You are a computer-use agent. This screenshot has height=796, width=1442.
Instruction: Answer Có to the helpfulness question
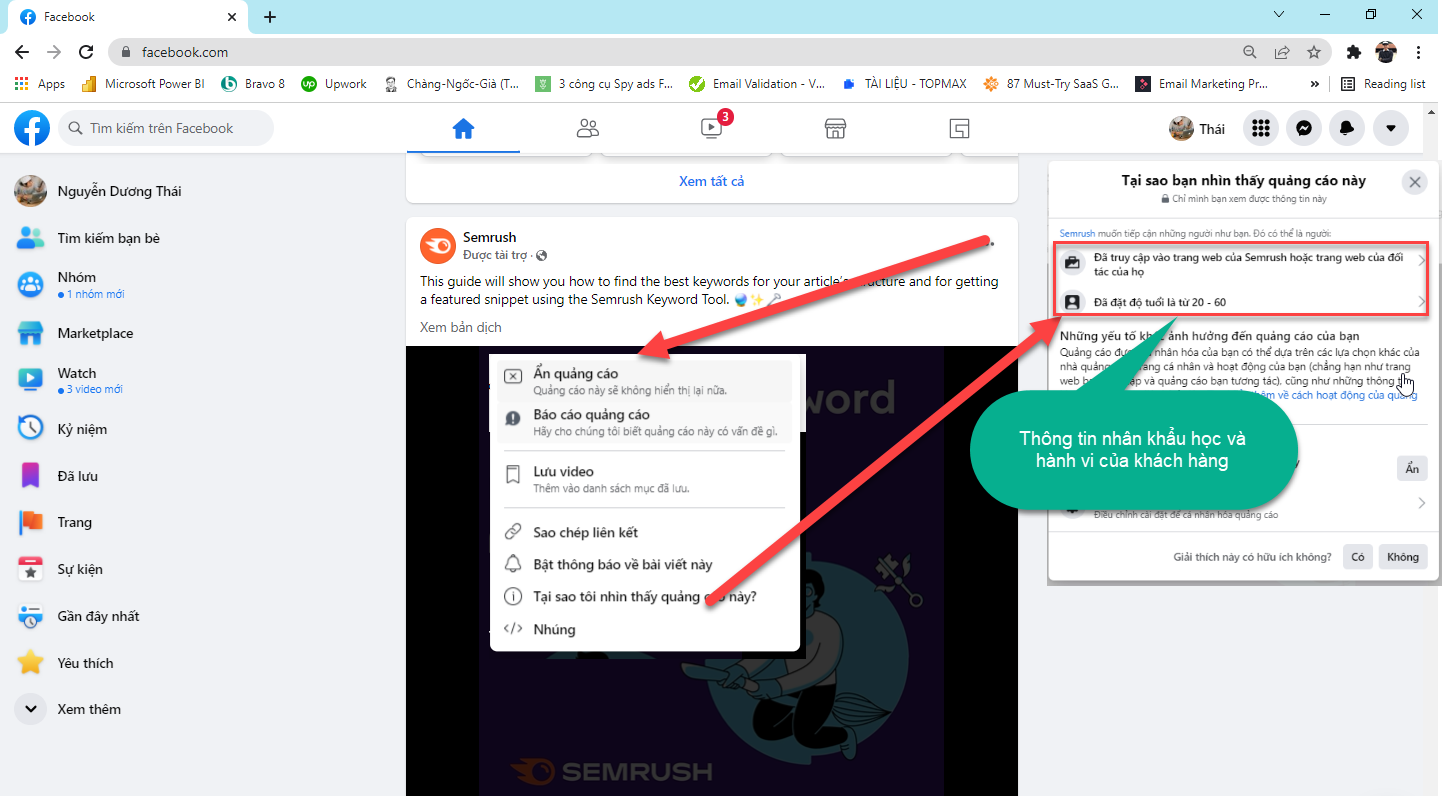click(x=1357, y=557)
